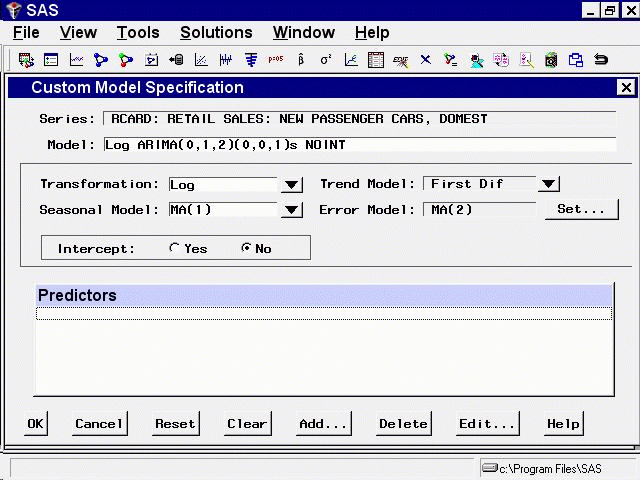The height and width of the screenshot is (480, 640).
Task: Open the View menu
Action: point(78,32)
